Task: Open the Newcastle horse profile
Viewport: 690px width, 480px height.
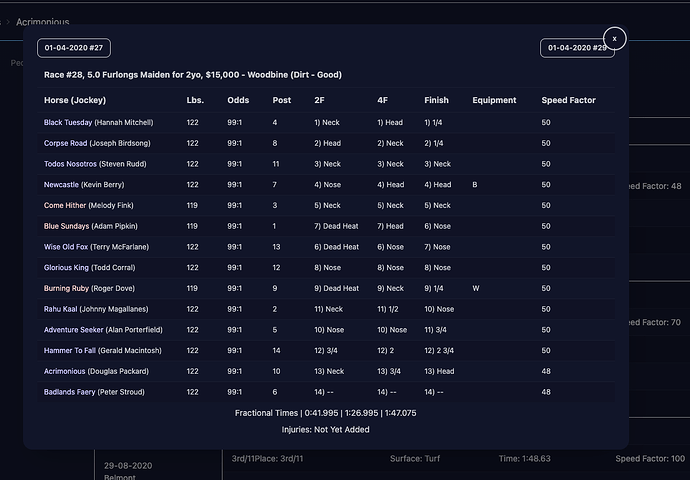Action: point(62,185)
